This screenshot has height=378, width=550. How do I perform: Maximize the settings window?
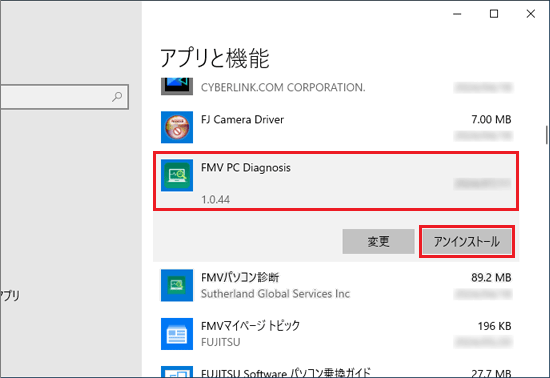coord(494,14)
